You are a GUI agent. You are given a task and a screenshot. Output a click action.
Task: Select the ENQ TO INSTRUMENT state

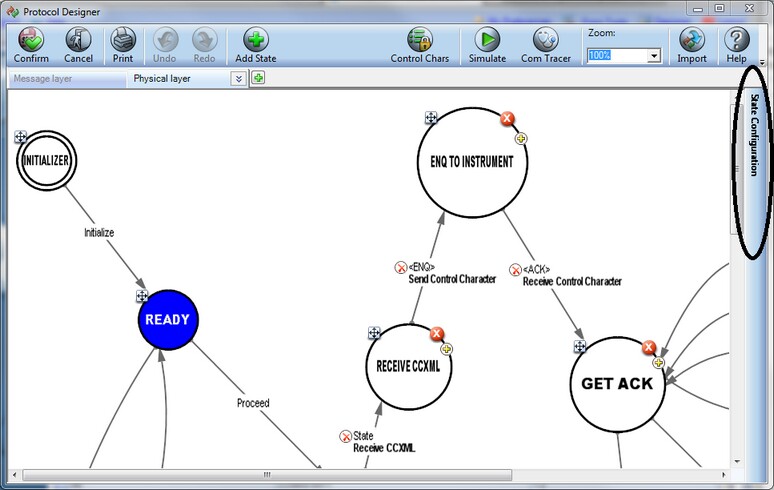tap(472, 162)
